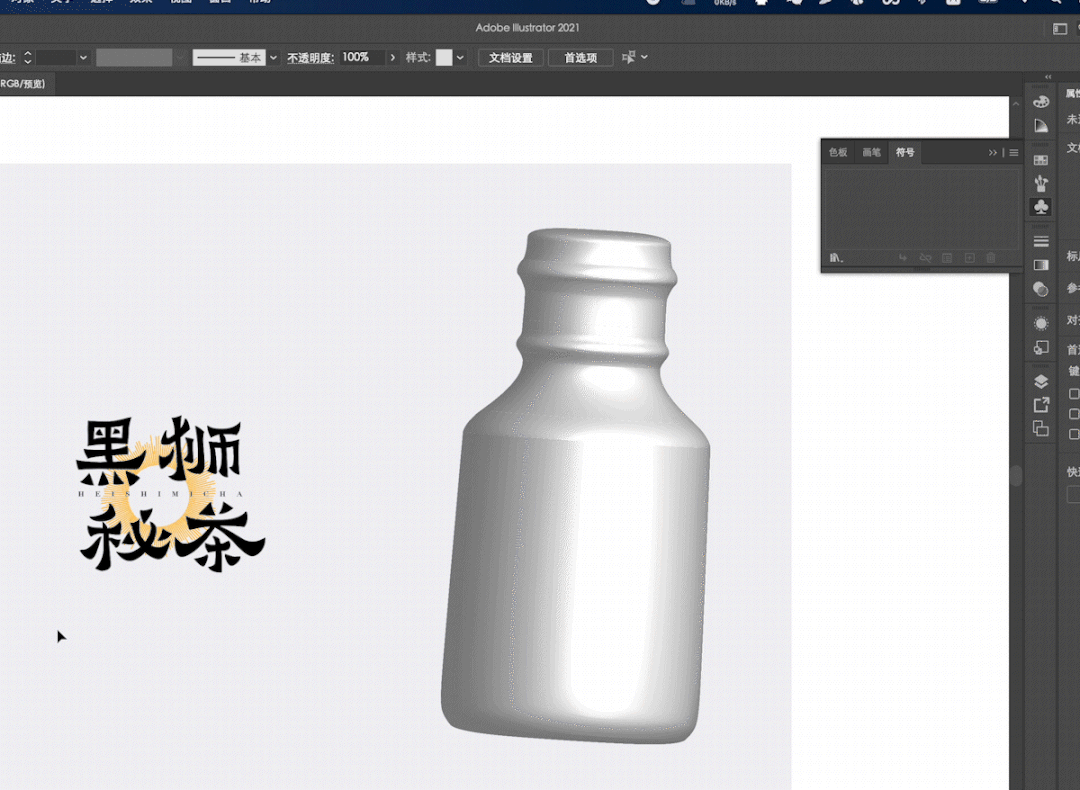Open the Gradient panel icon
1080x790 pixels.
click(1041, 265)
